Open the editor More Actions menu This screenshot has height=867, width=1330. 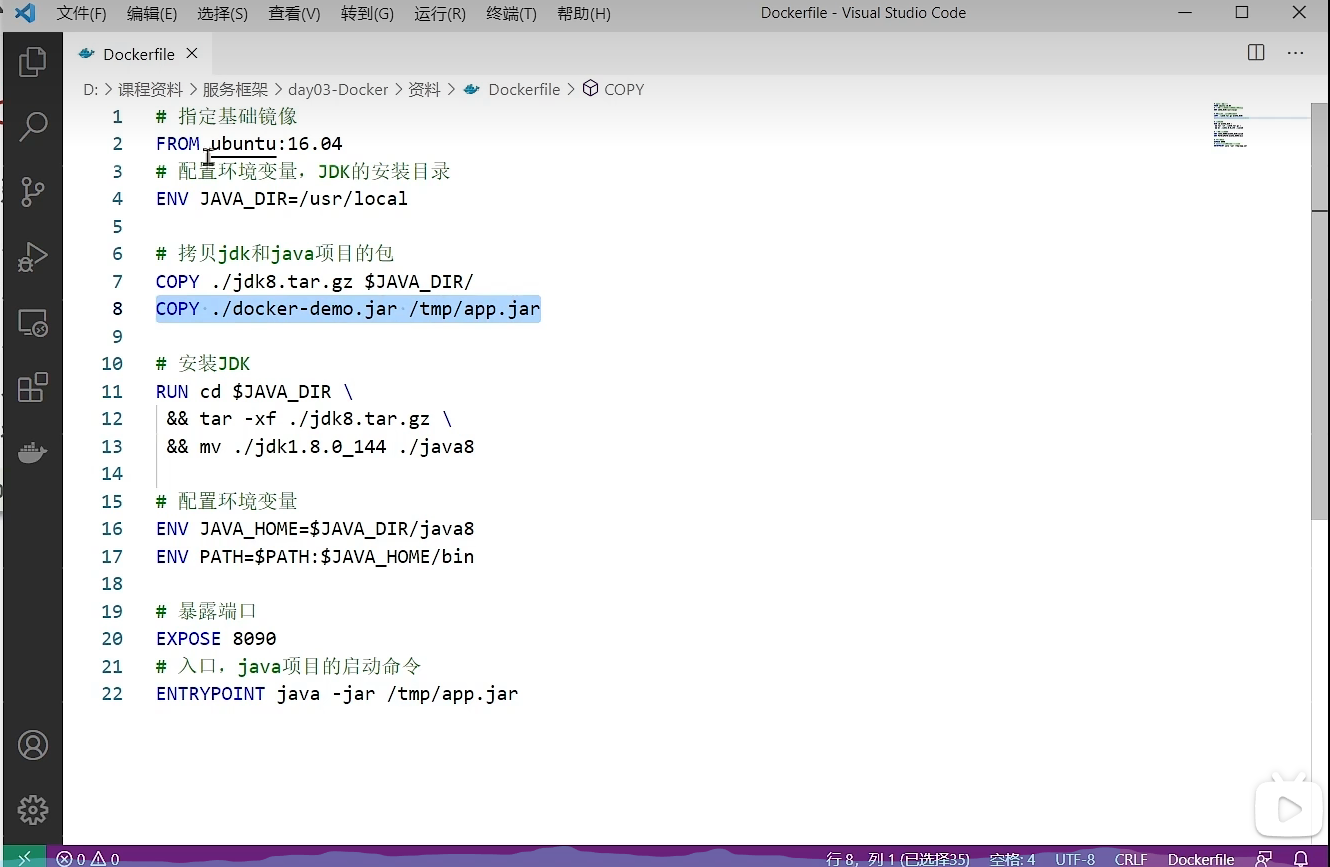click(x=1295, y=53)
